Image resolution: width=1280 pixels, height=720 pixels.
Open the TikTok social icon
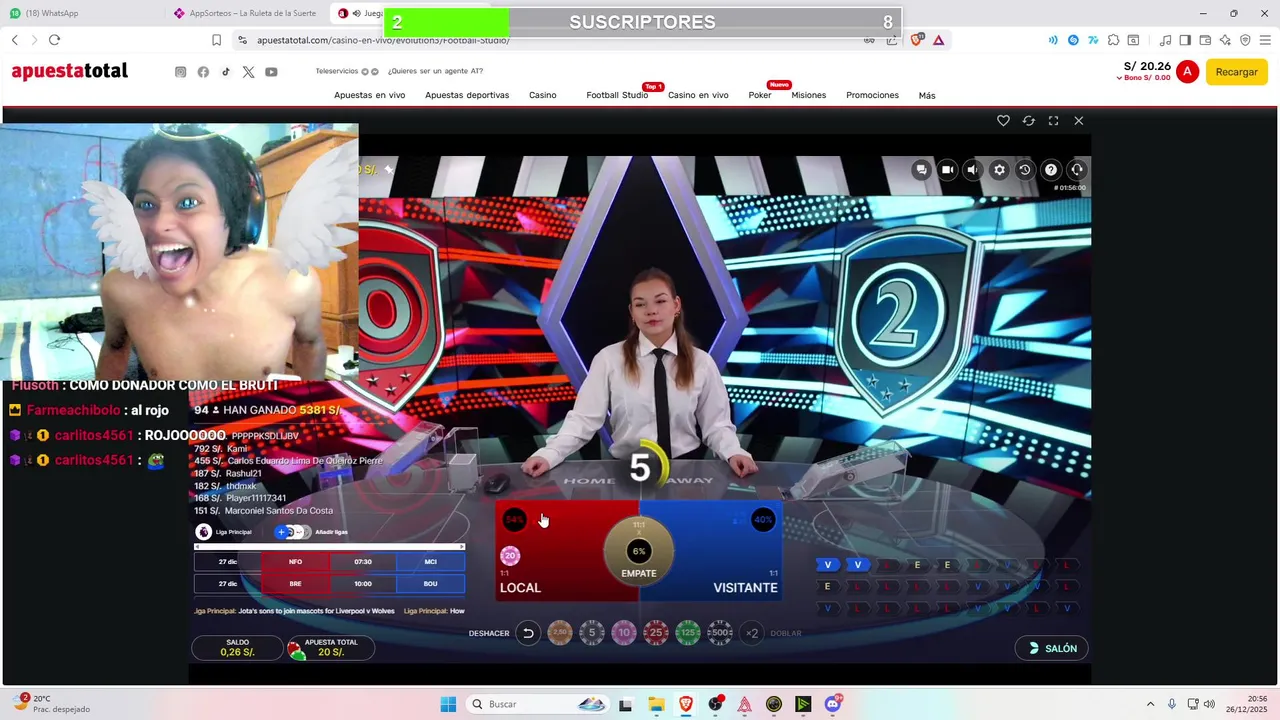[x=226, y=72]
